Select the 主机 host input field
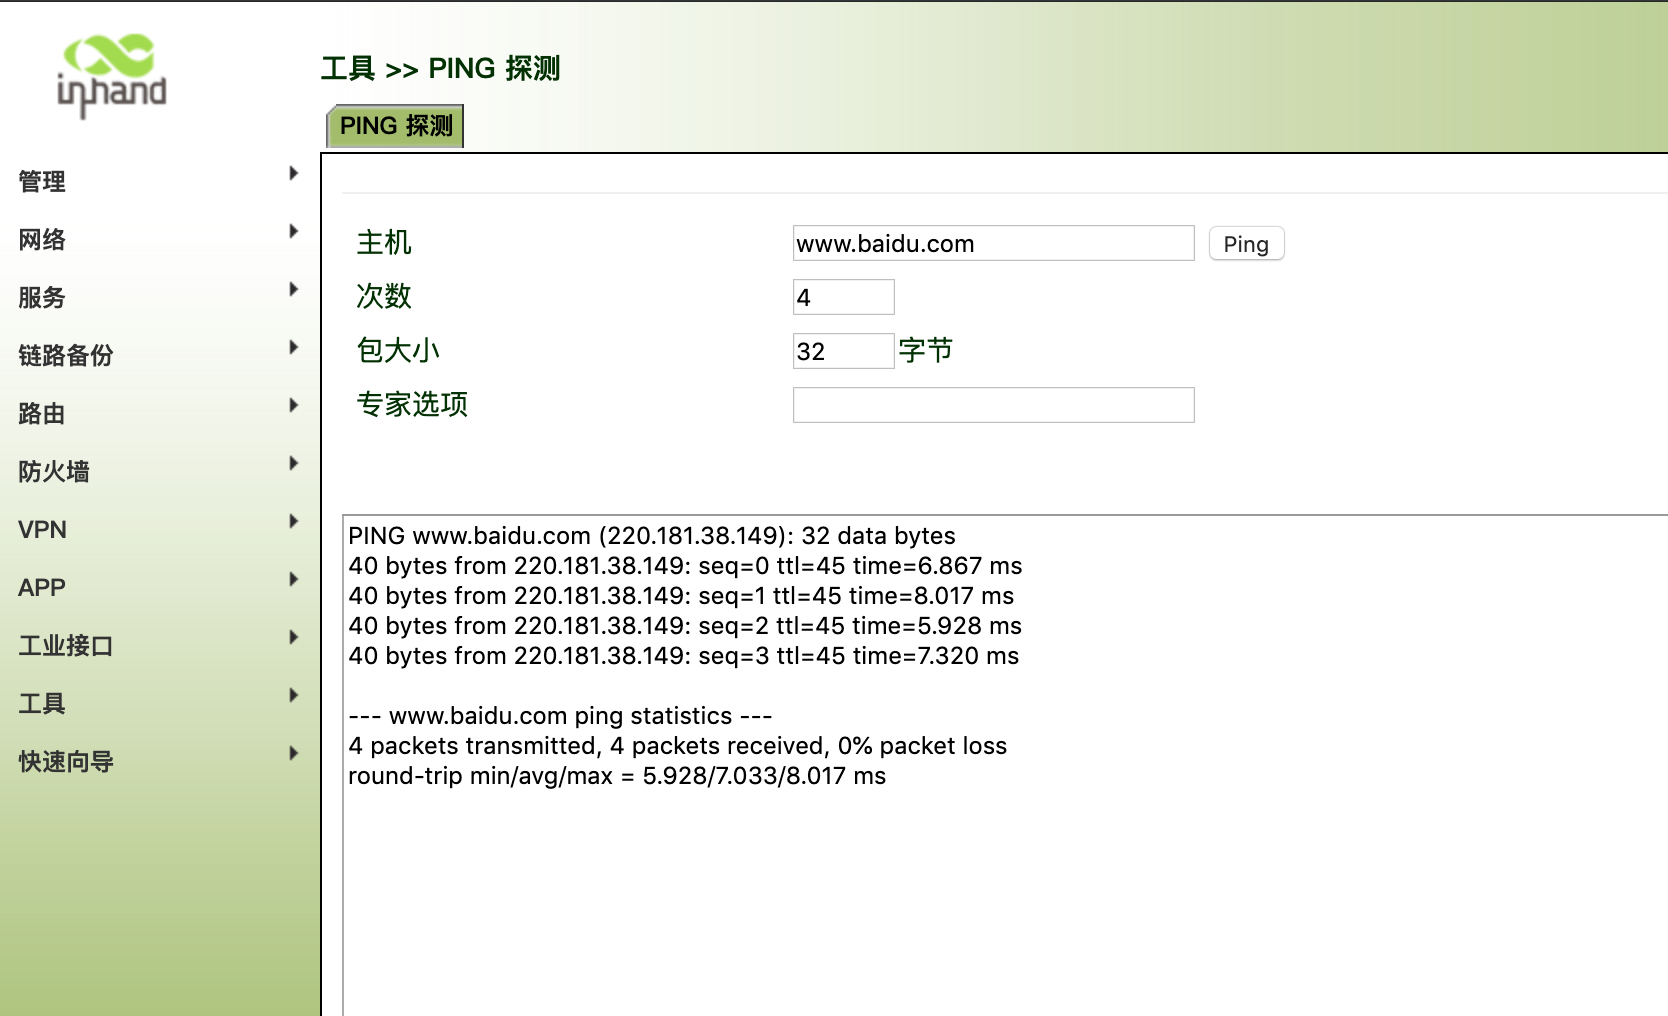Viewport: 1668px width, 1016px height. pyautogui.click(x=992, y=242)
